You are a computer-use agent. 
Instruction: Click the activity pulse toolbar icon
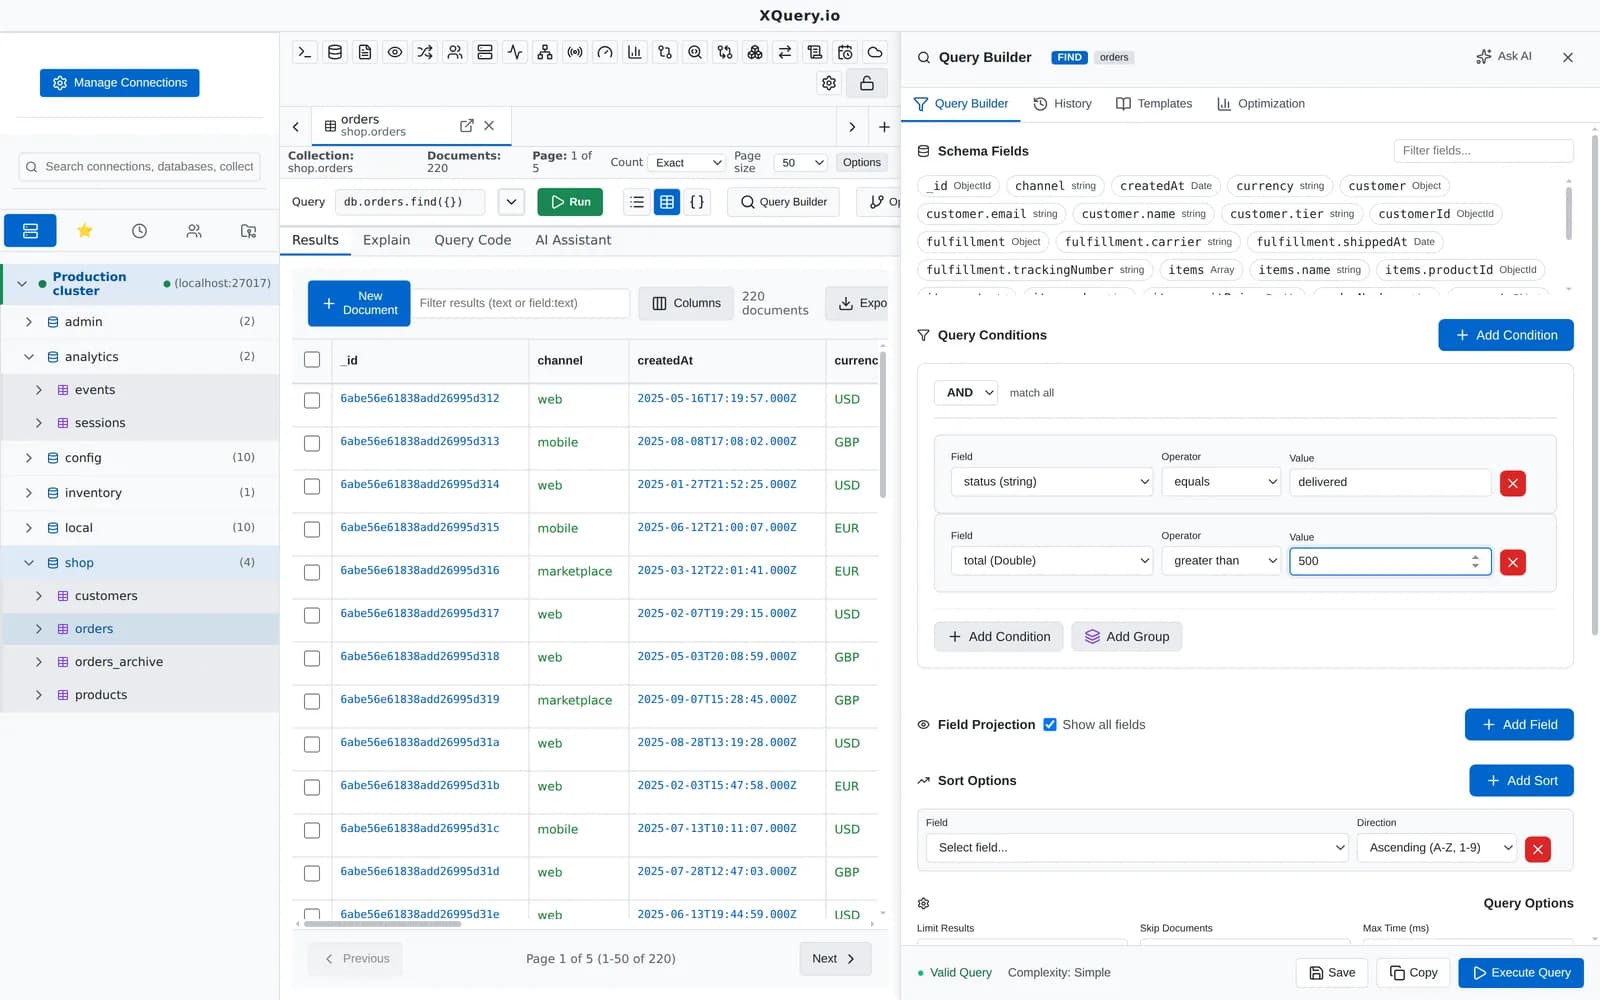515,52
